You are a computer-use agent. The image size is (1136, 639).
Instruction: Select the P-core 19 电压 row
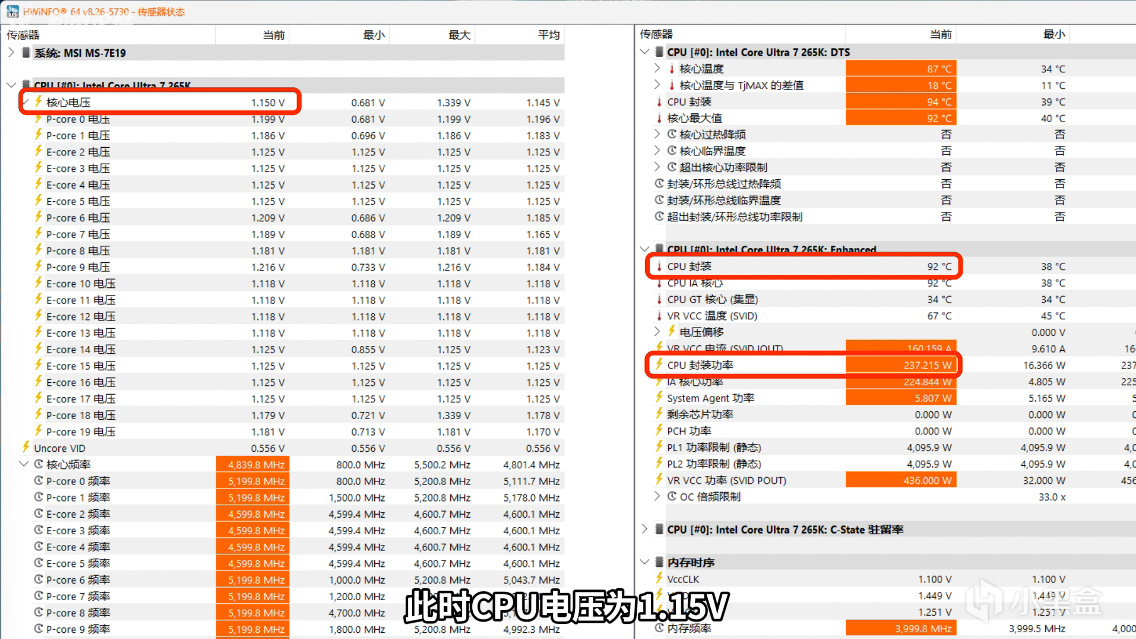tap(285, 432)
